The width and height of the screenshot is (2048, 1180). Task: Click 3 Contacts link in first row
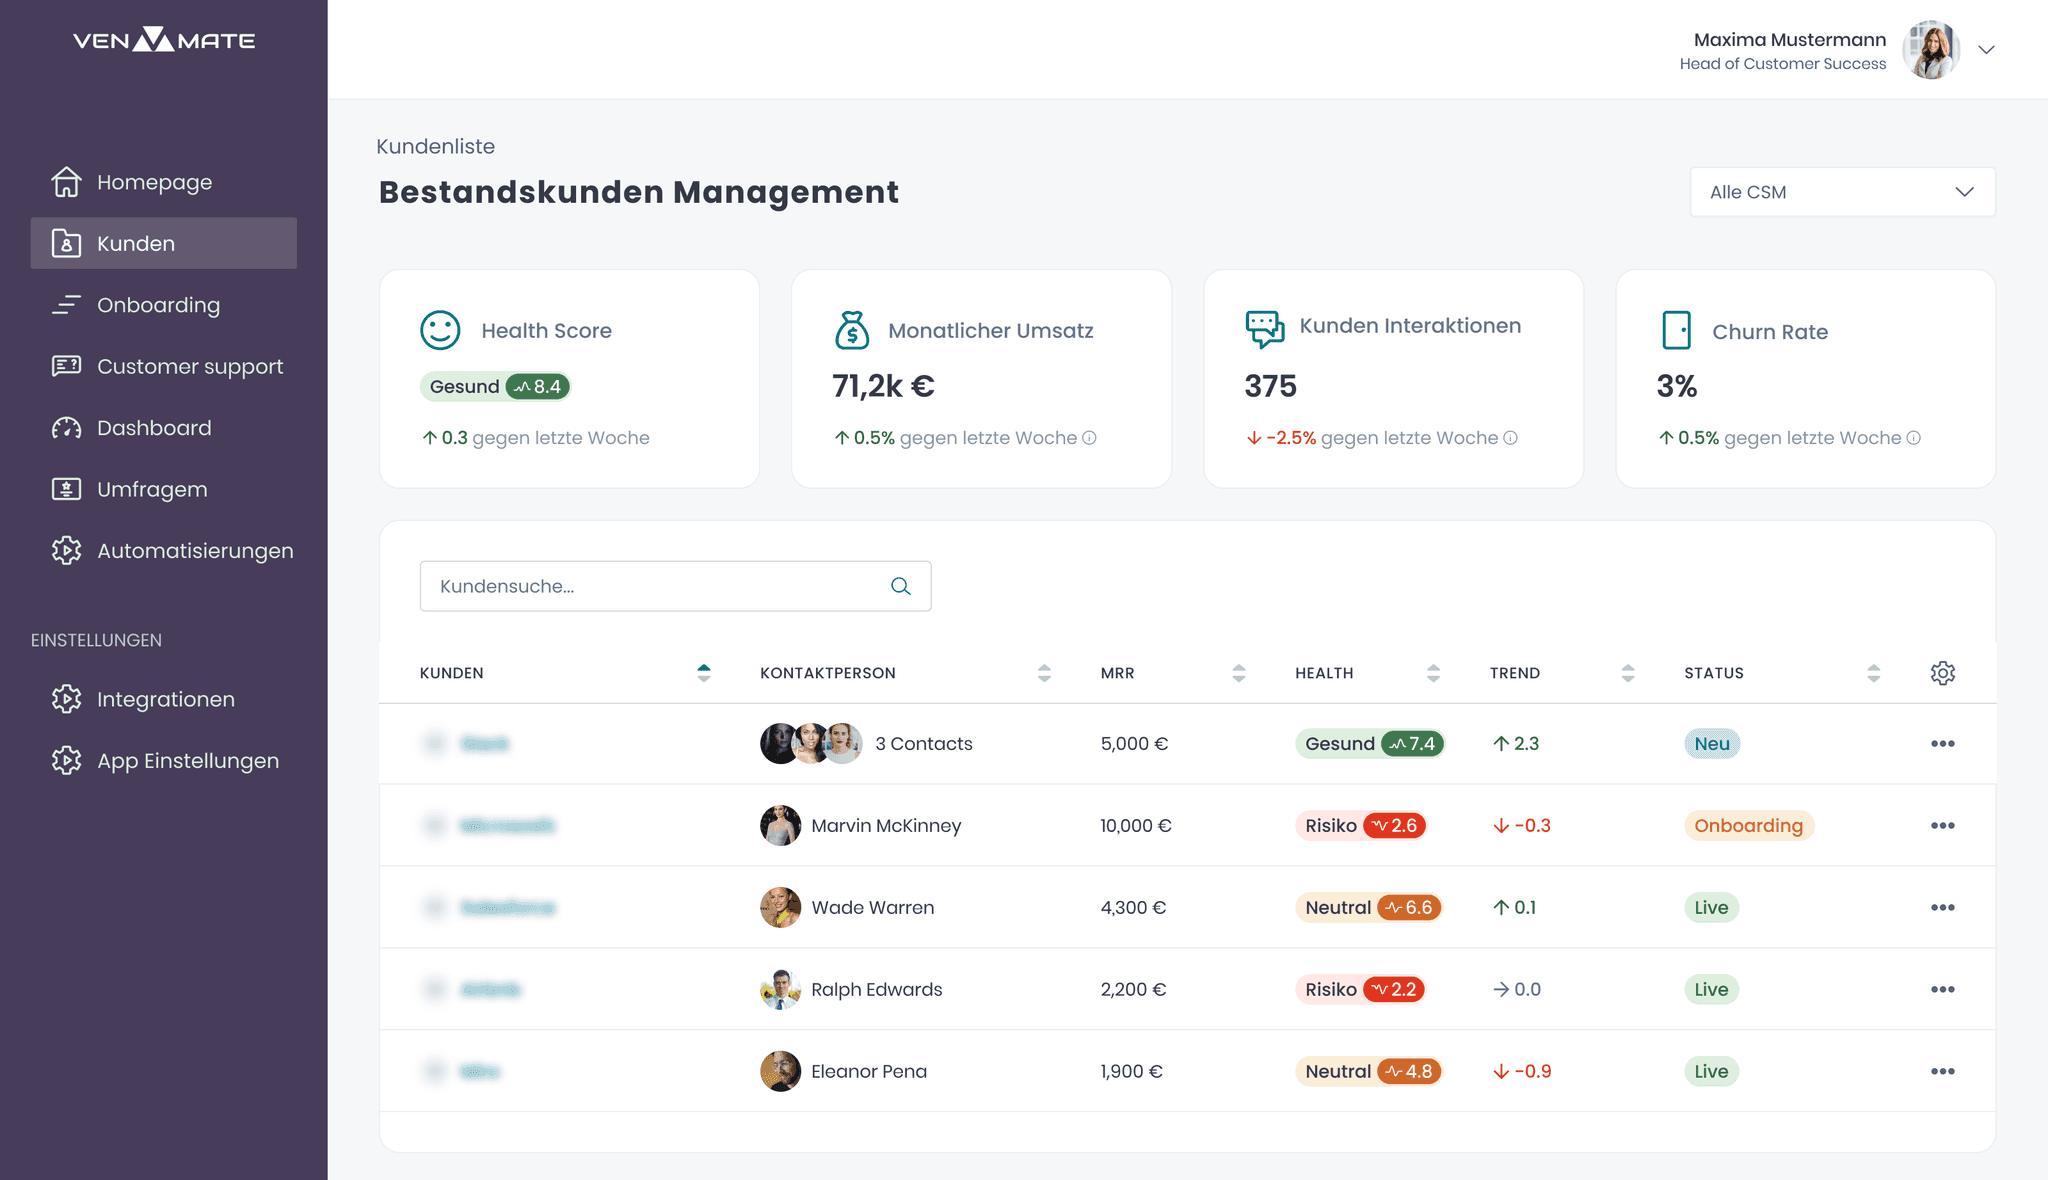coord(923,743)
